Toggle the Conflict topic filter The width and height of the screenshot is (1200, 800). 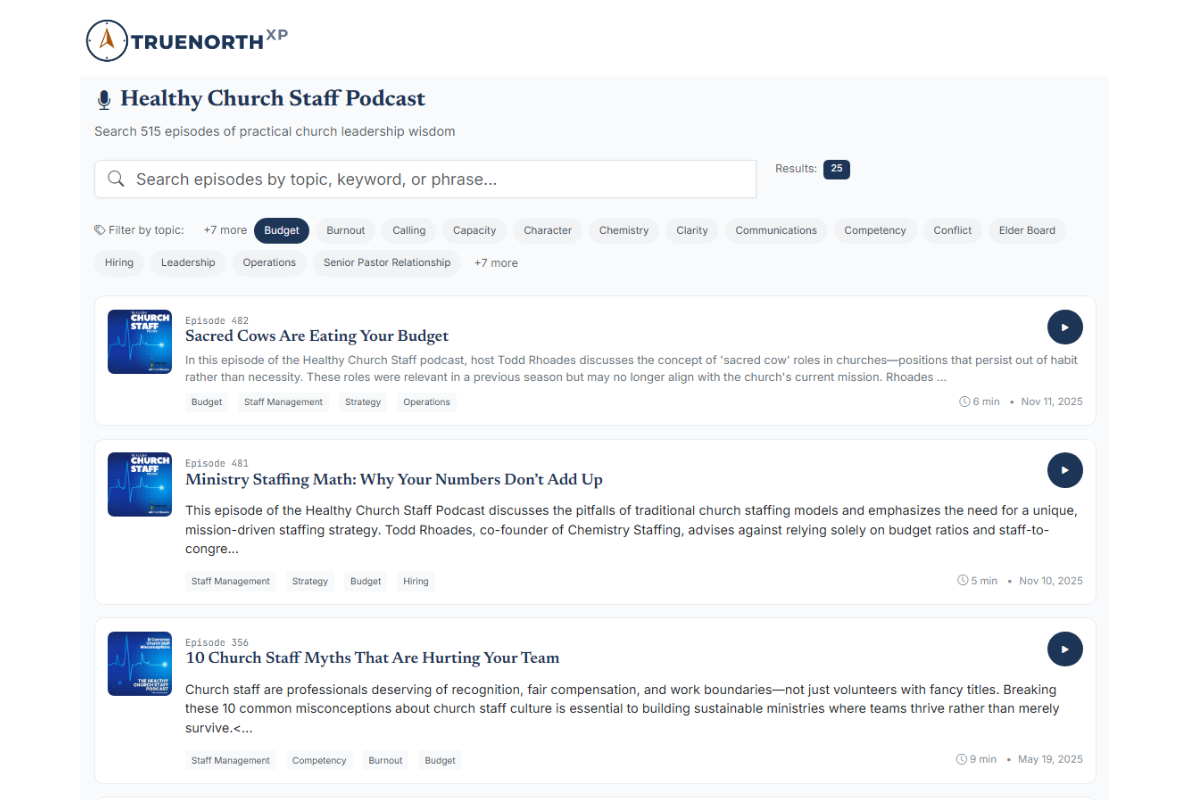[952, 230]
